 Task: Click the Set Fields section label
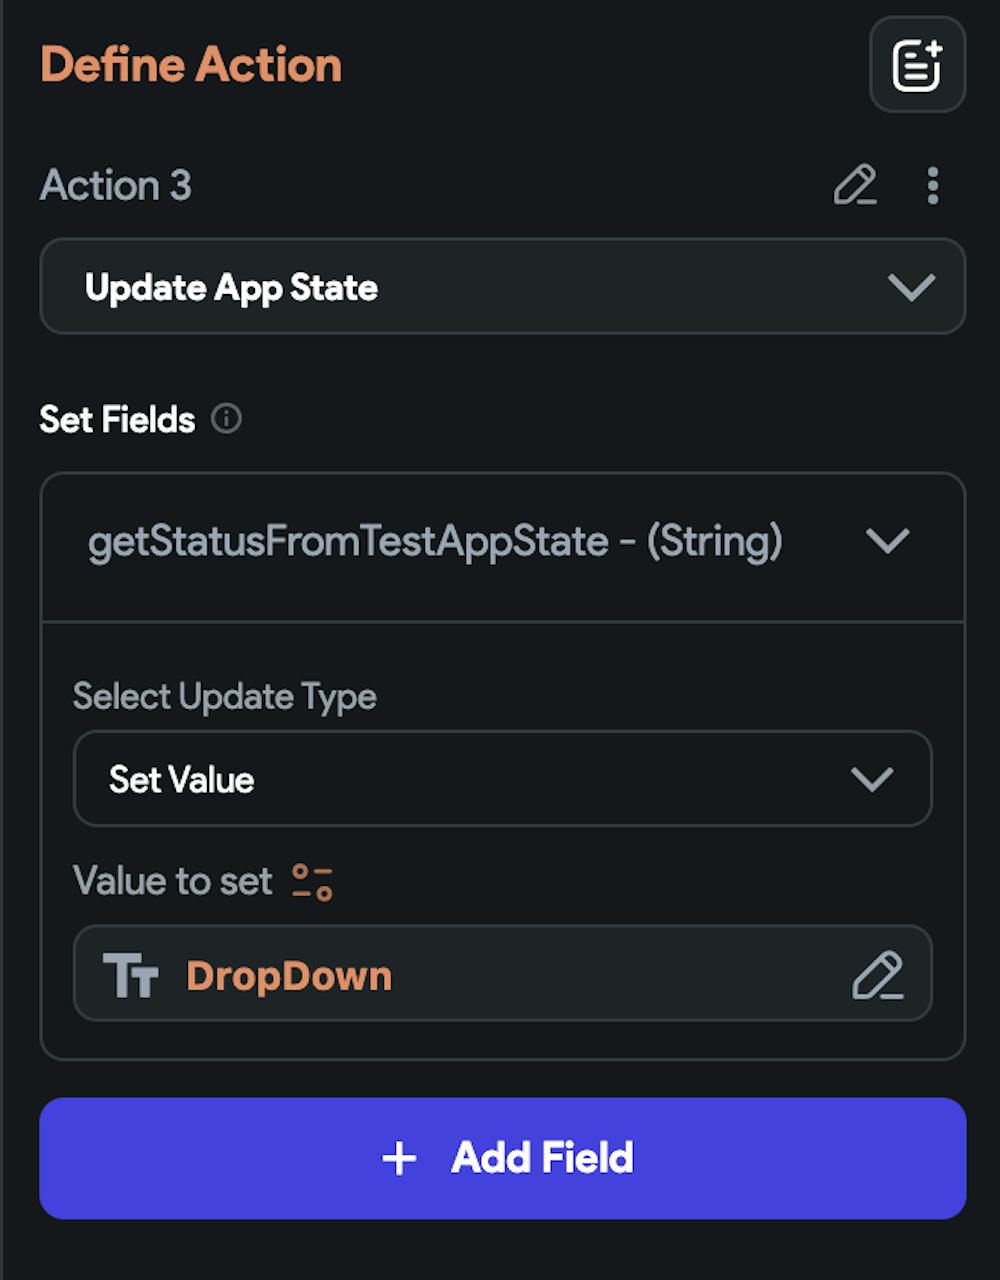(x=117, y=419)
